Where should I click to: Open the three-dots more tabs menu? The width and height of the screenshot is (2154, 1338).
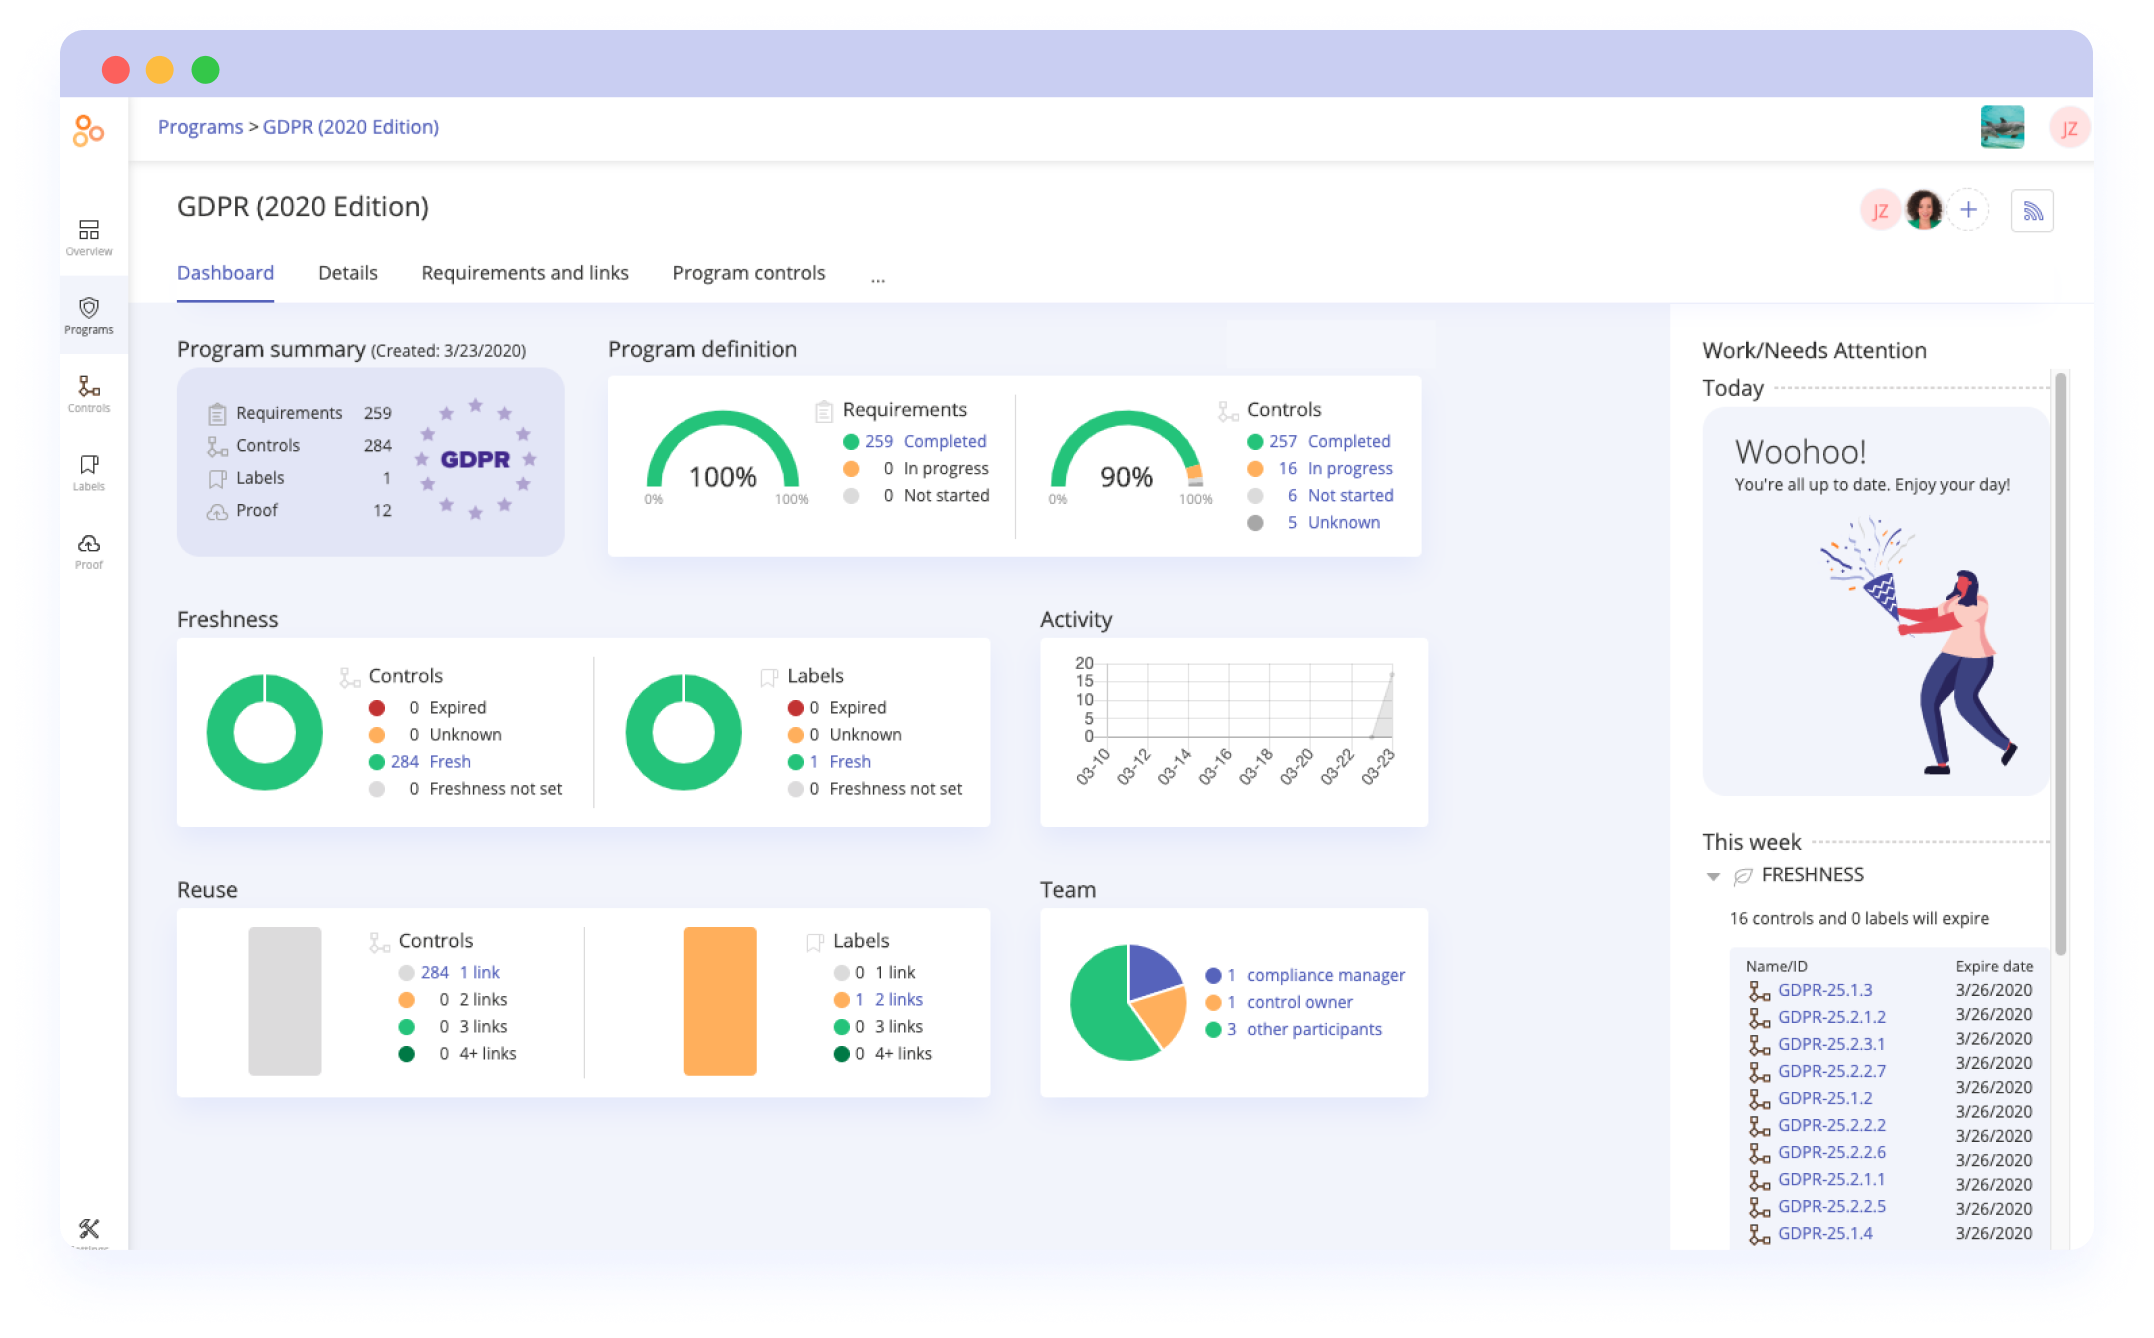877,279
